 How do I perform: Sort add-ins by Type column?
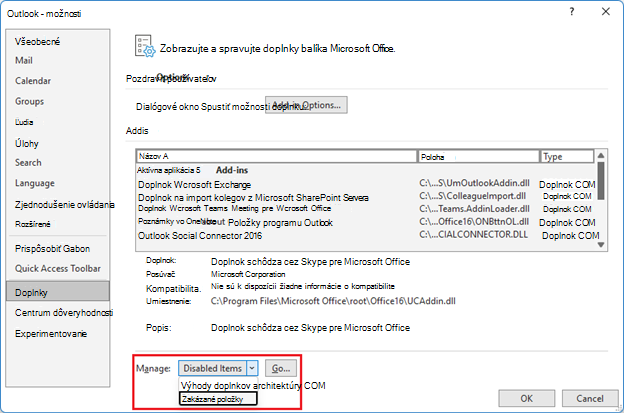pos(567,156)
